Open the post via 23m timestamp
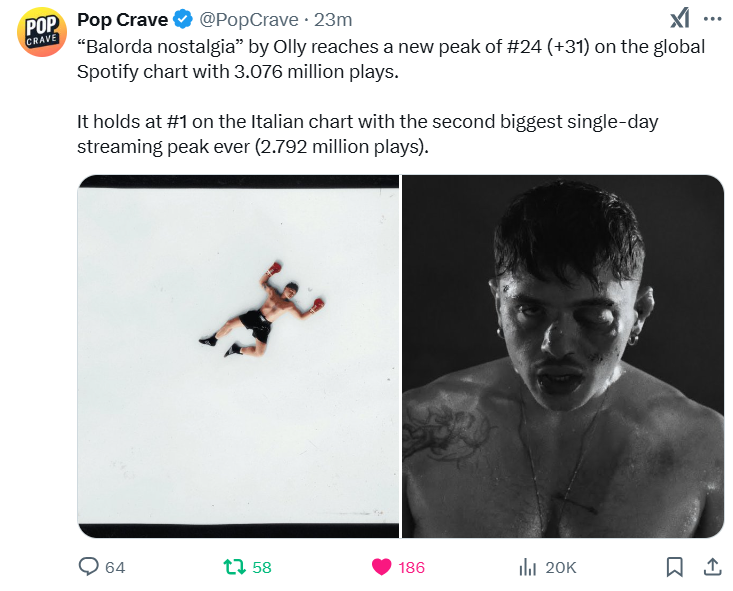 coord(333,19)
